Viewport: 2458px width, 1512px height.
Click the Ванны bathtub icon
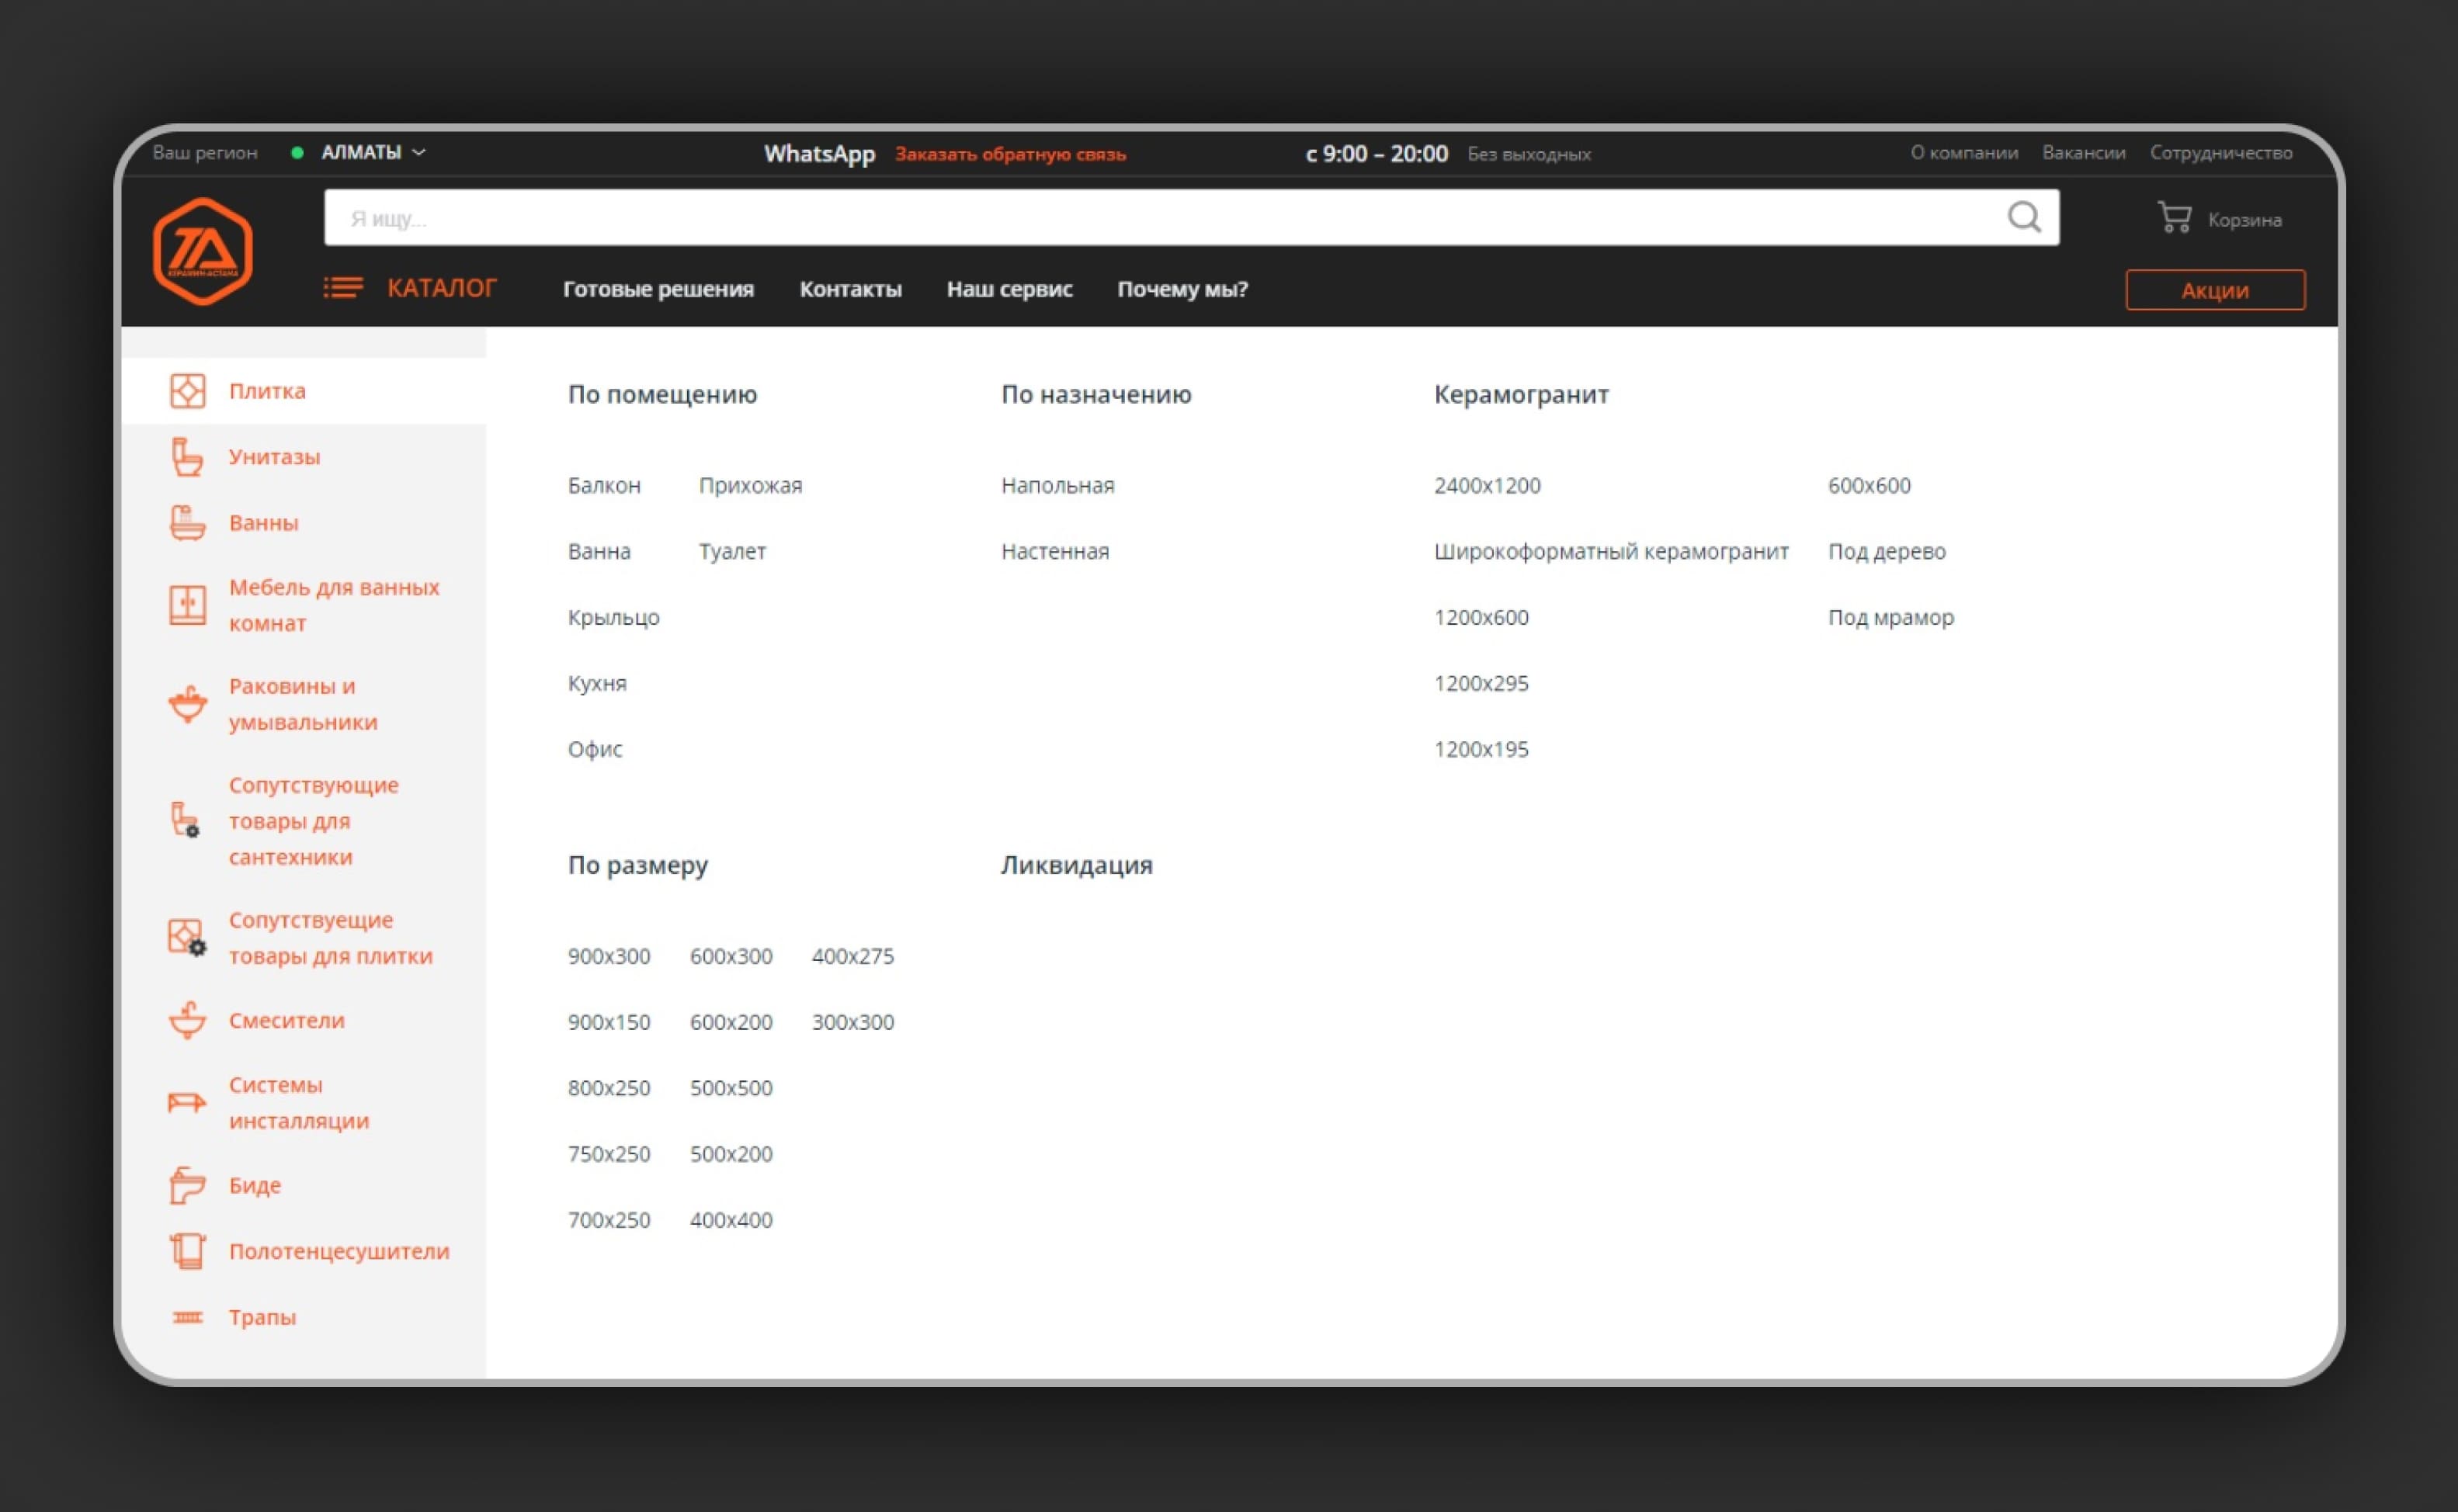click(187, 523)
